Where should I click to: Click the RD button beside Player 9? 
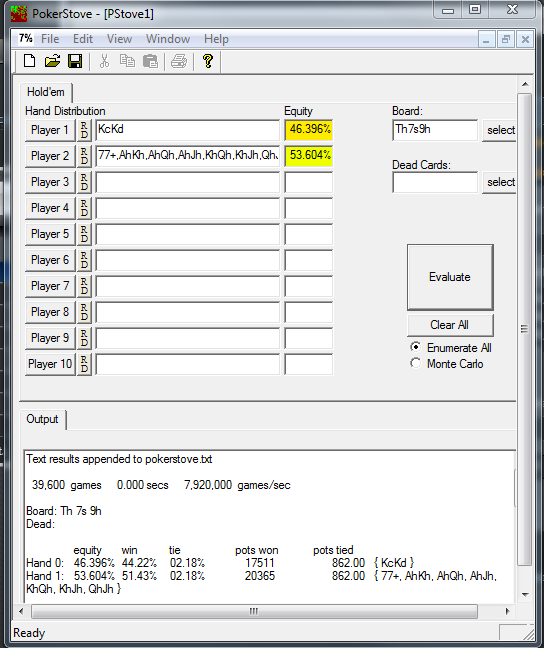click(84, 338)
